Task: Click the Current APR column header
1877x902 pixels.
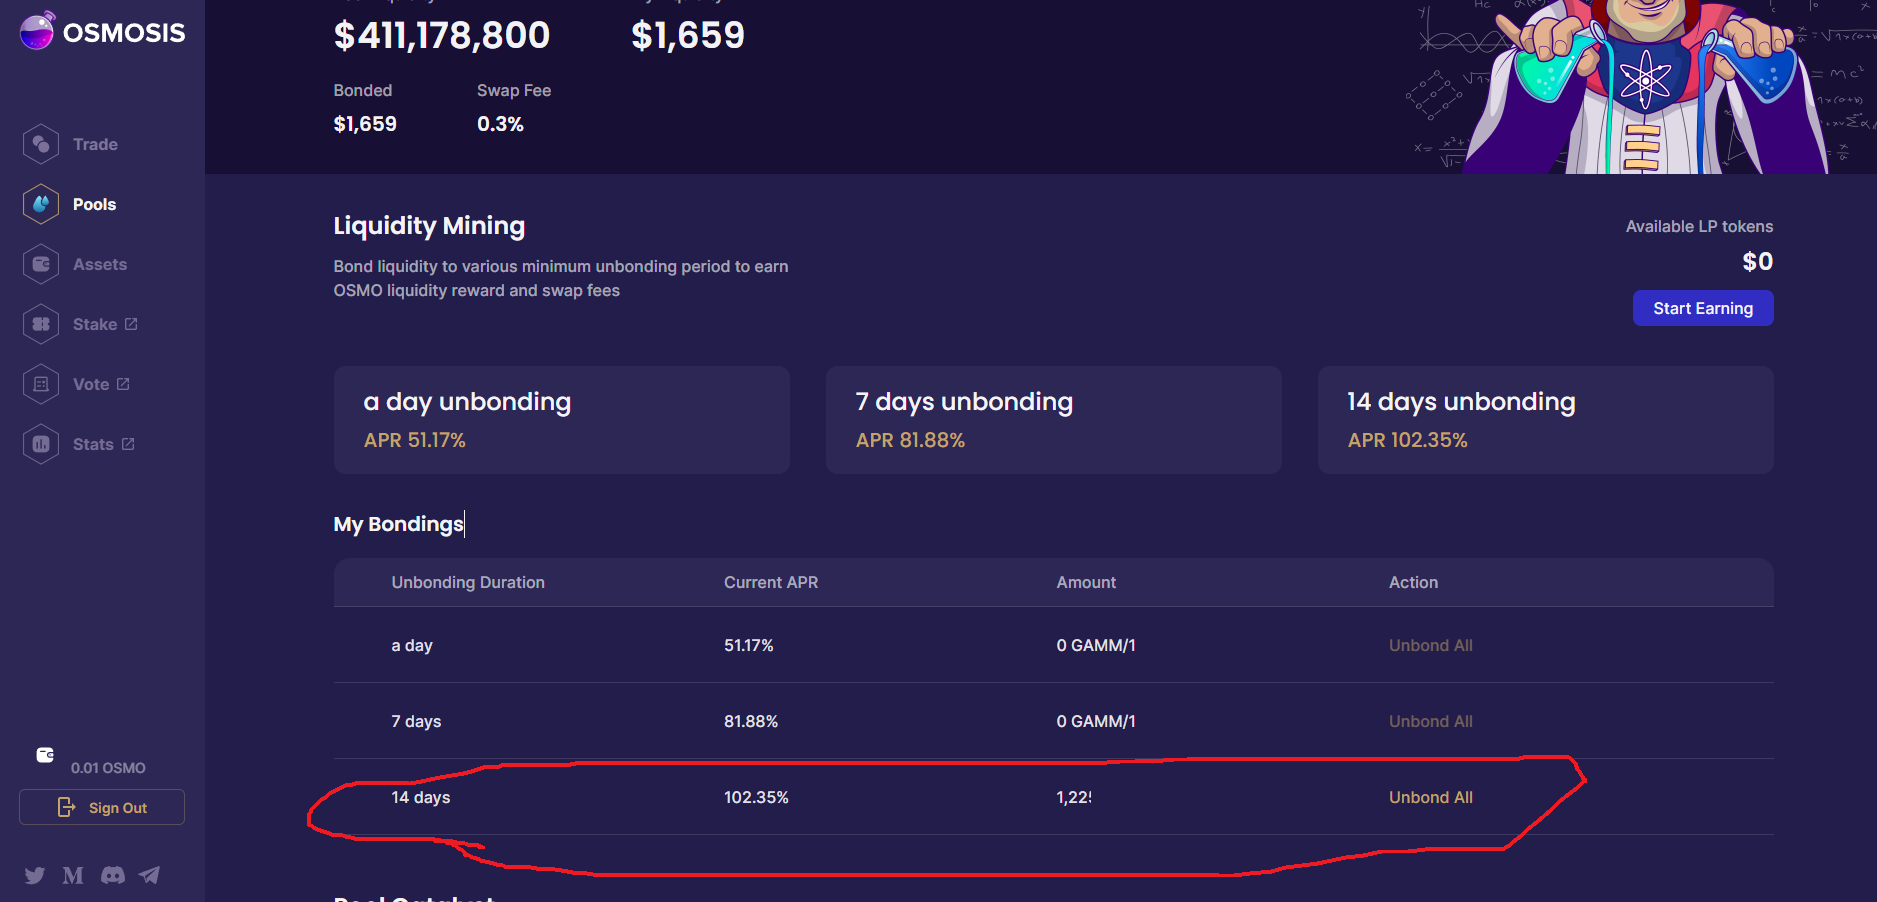Action: [771, 582]
